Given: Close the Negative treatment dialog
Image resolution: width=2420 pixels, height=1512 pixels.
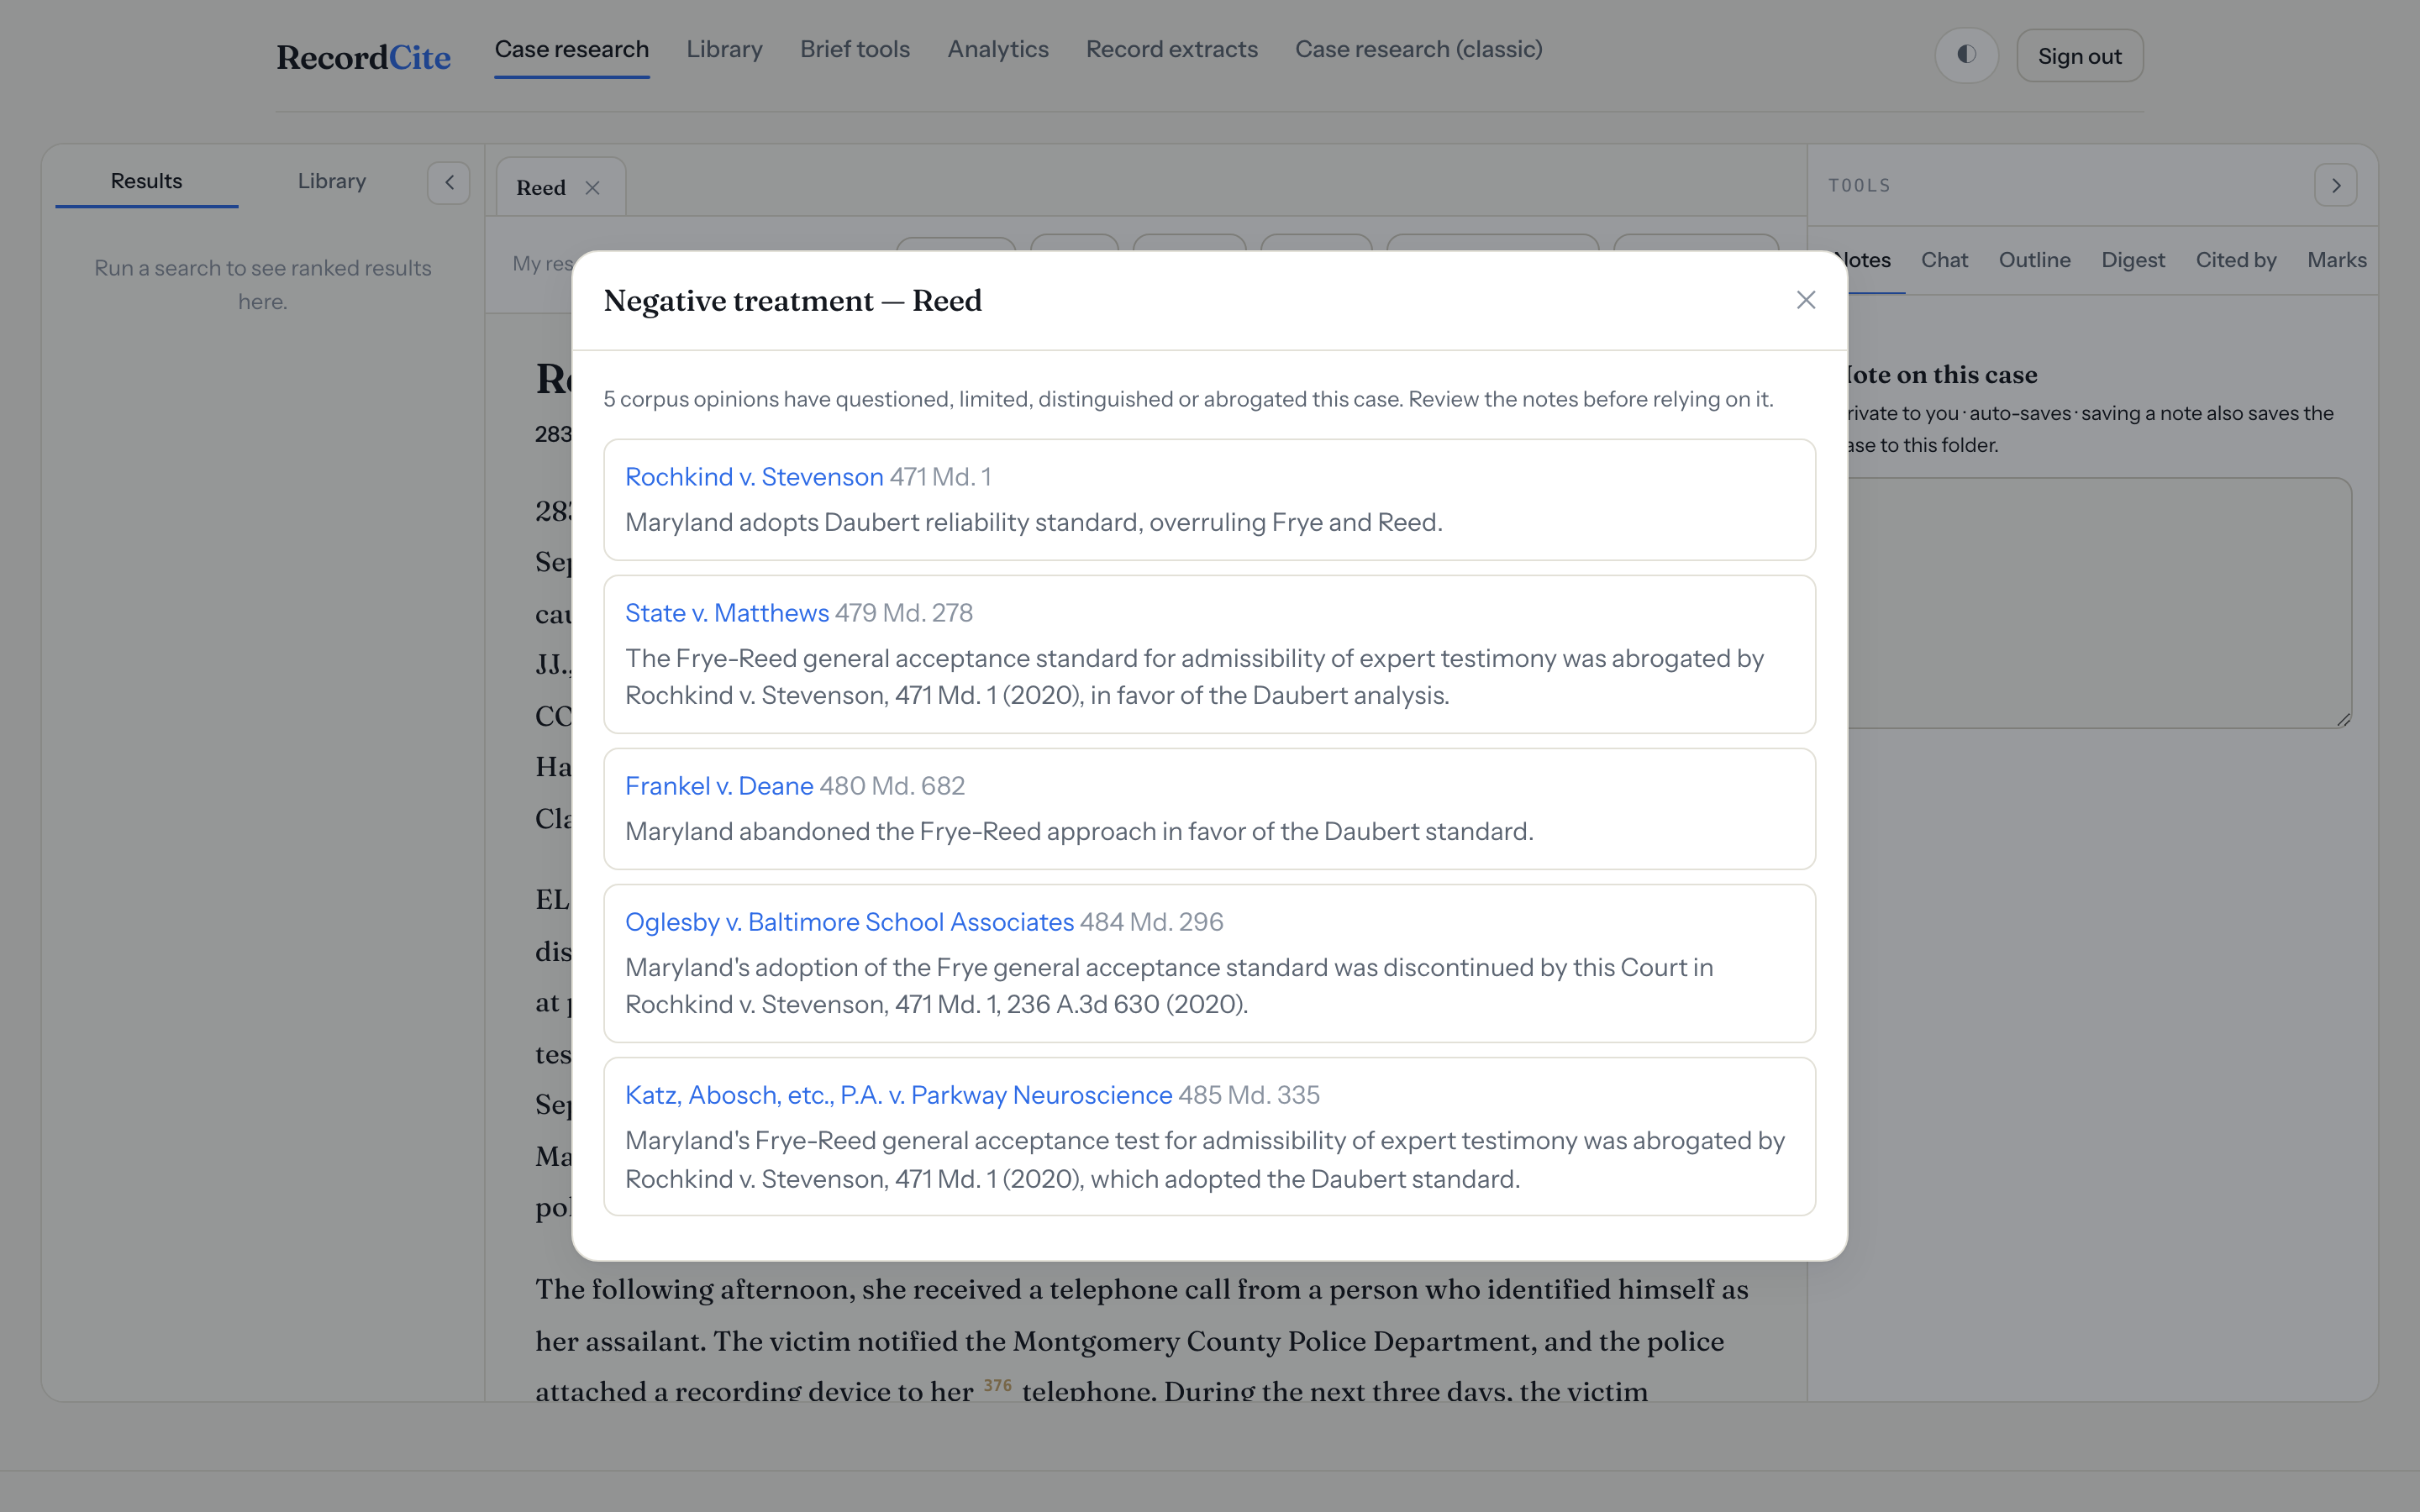Looking at the screenshot, I should point(1805,300).
